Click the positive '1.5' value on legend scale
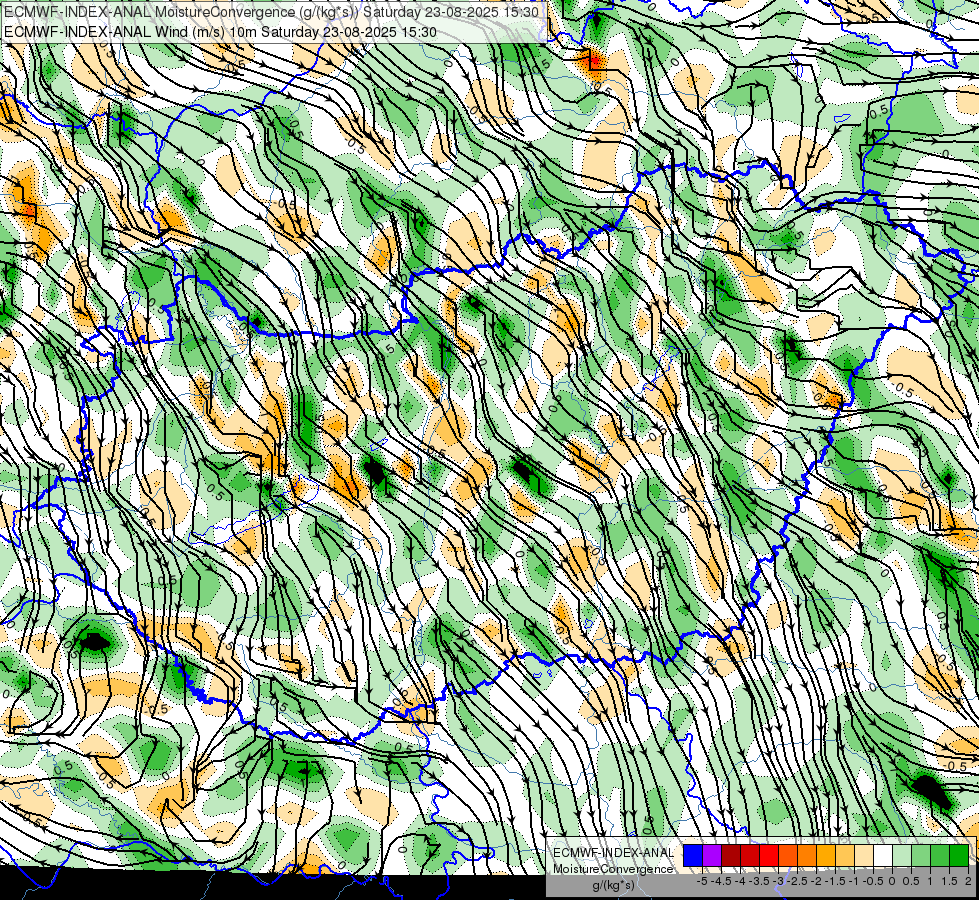The width and height of the screenshot is (979, 900). (x=948, y=881)
